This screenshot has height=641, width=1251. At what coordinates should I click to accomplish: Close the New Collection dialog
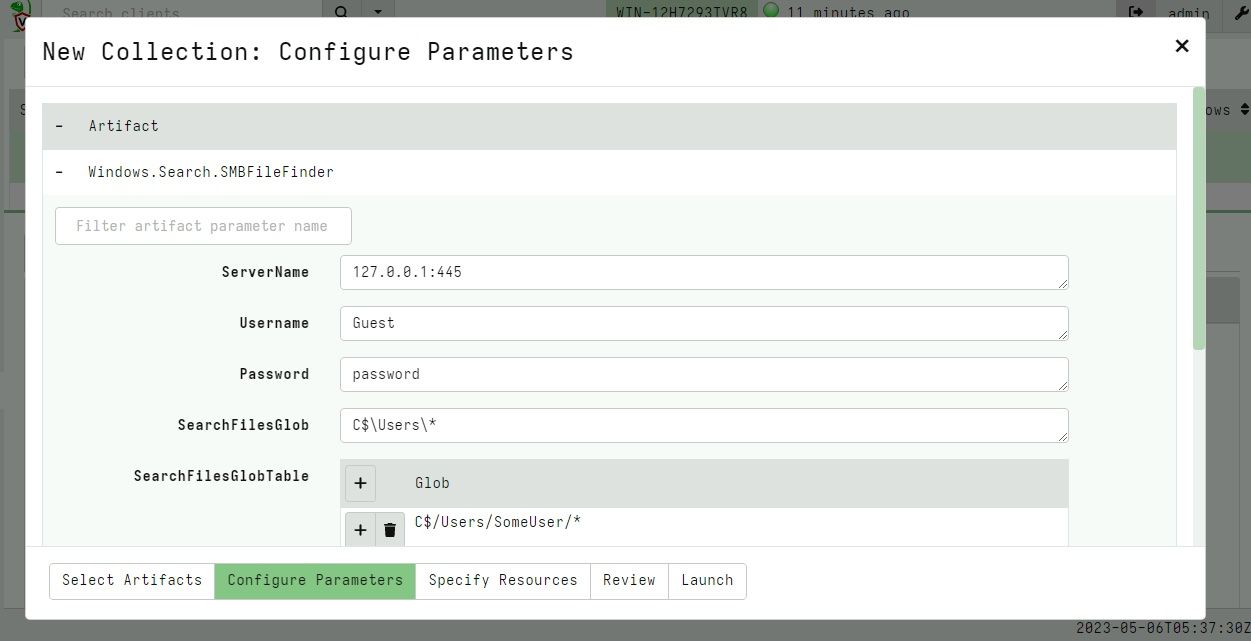pyautogui.click(x=1182, y=46)
